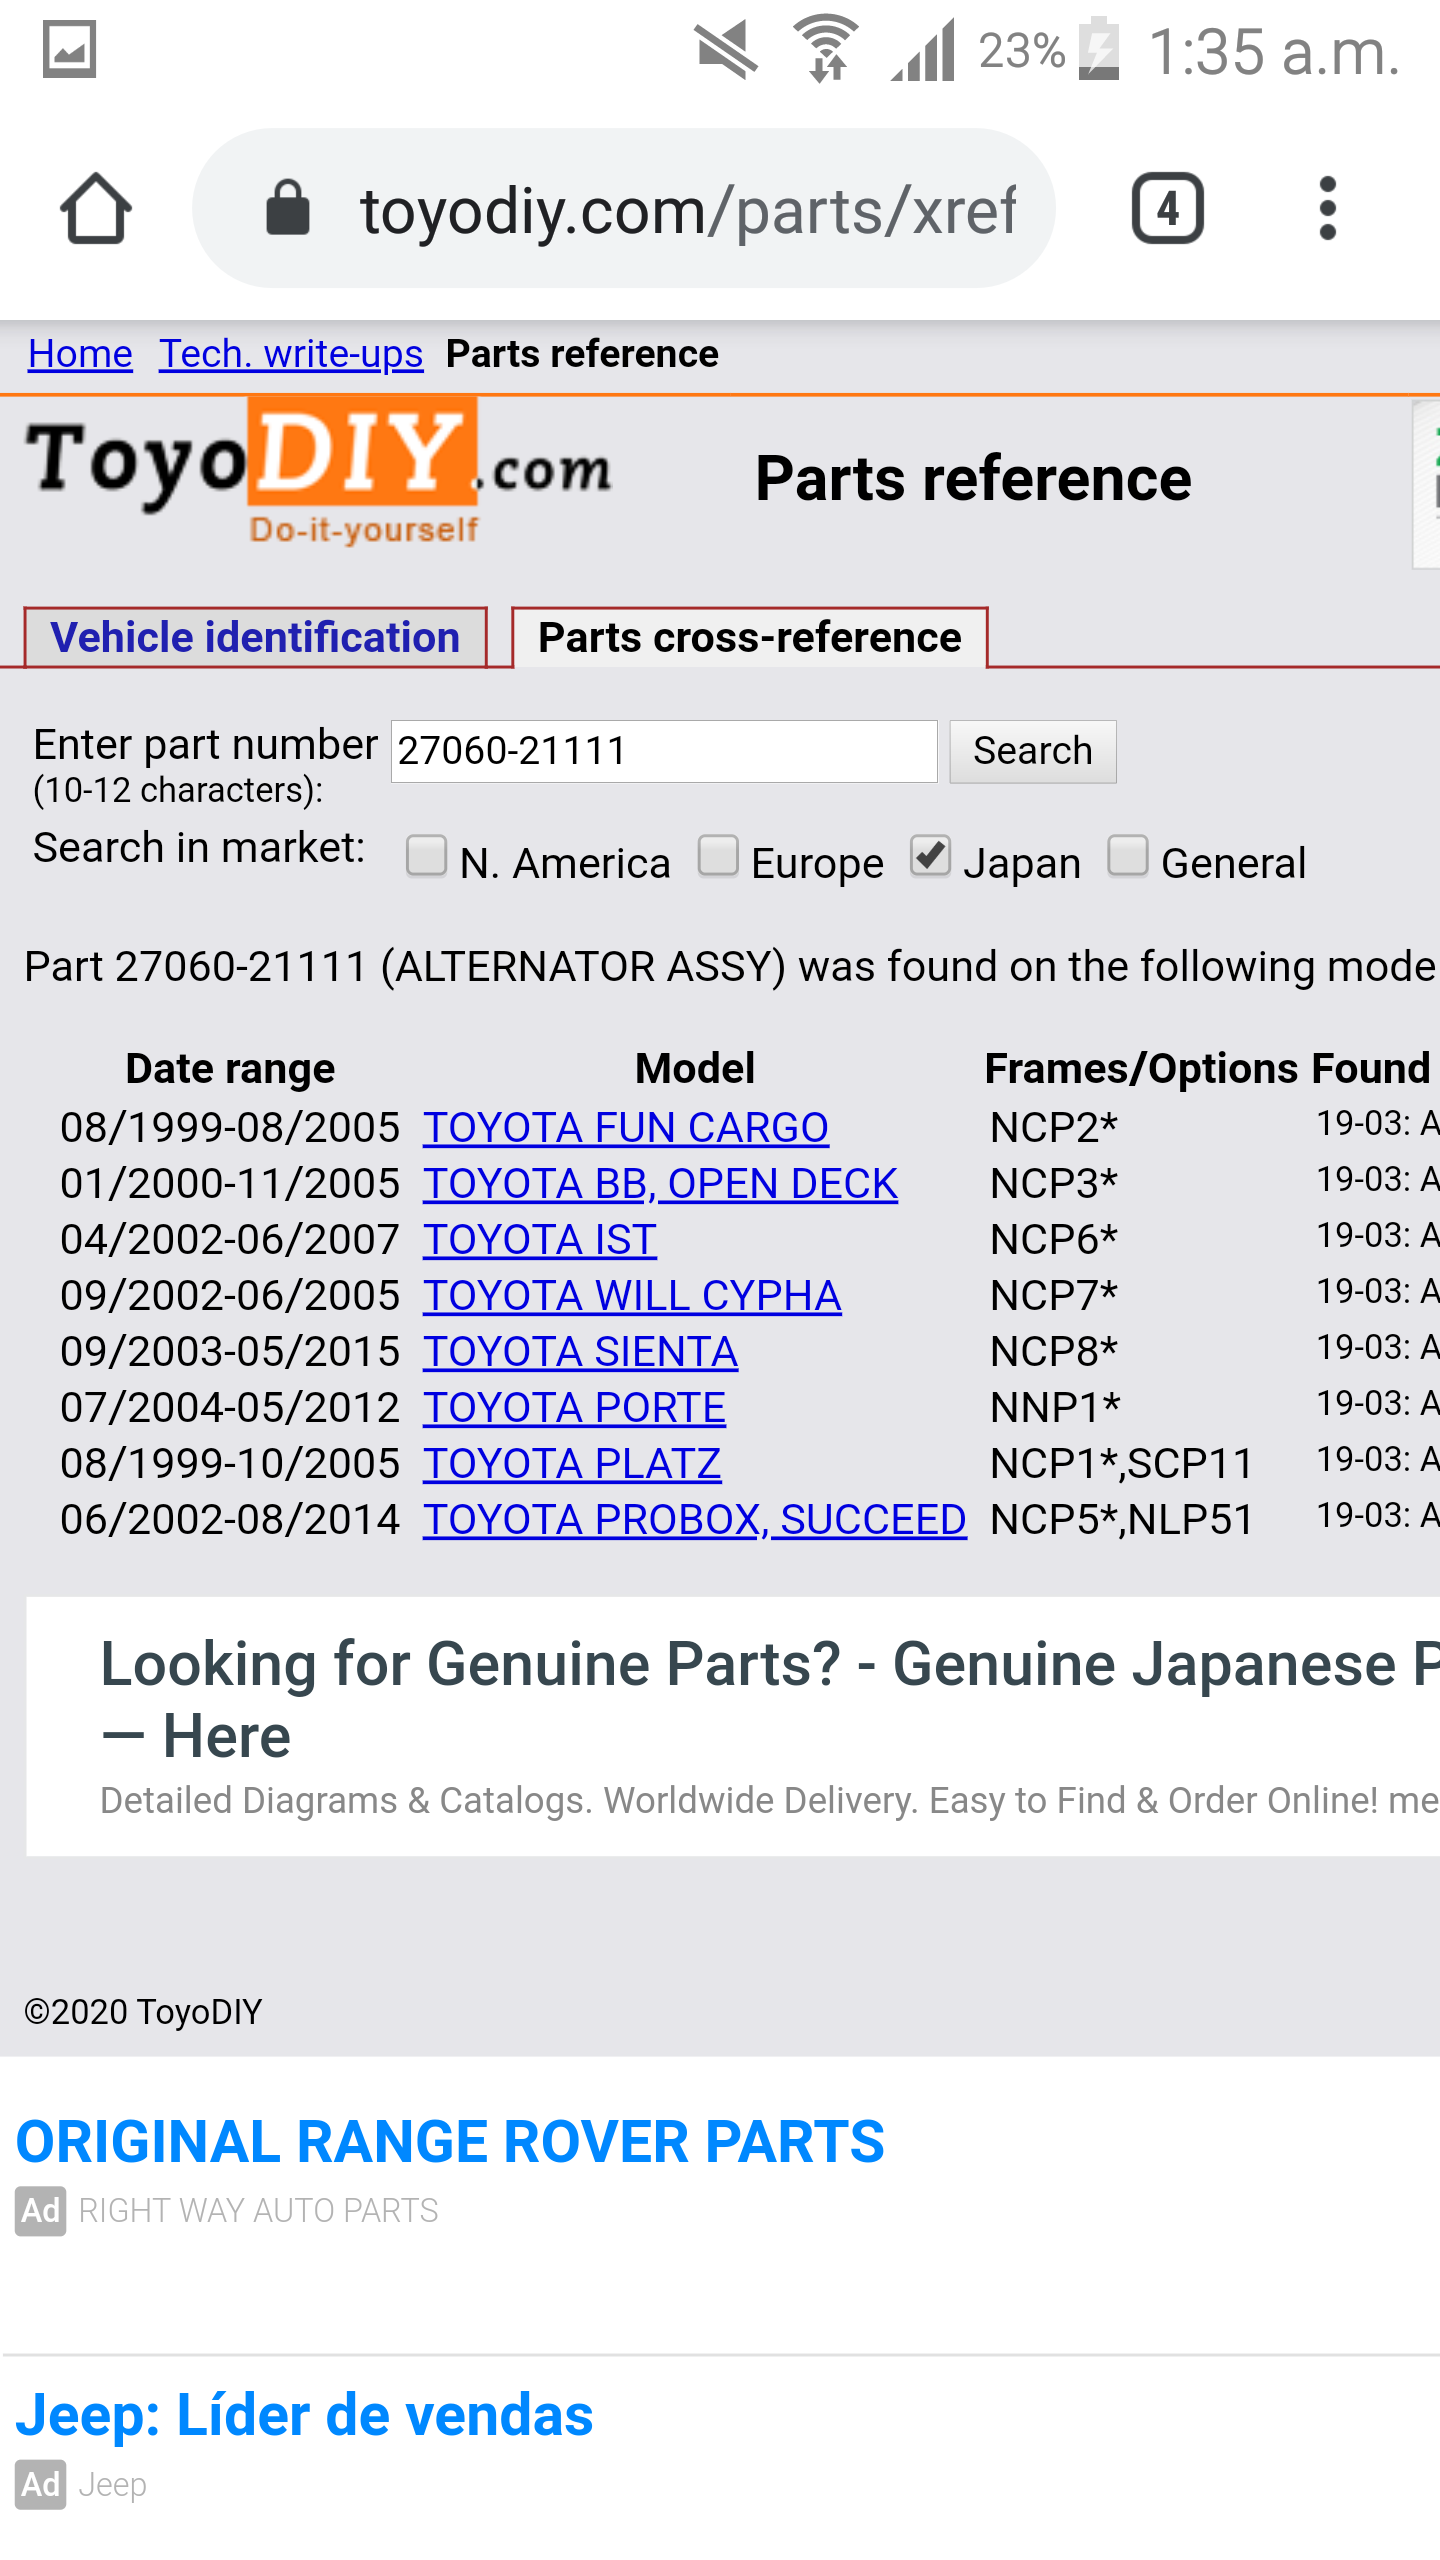Viewport: 1440px width, 2560px height.
Task: Tap the Ad badge beside RIGHT WAY AUTO PARTS
Action: point(41,2211)
